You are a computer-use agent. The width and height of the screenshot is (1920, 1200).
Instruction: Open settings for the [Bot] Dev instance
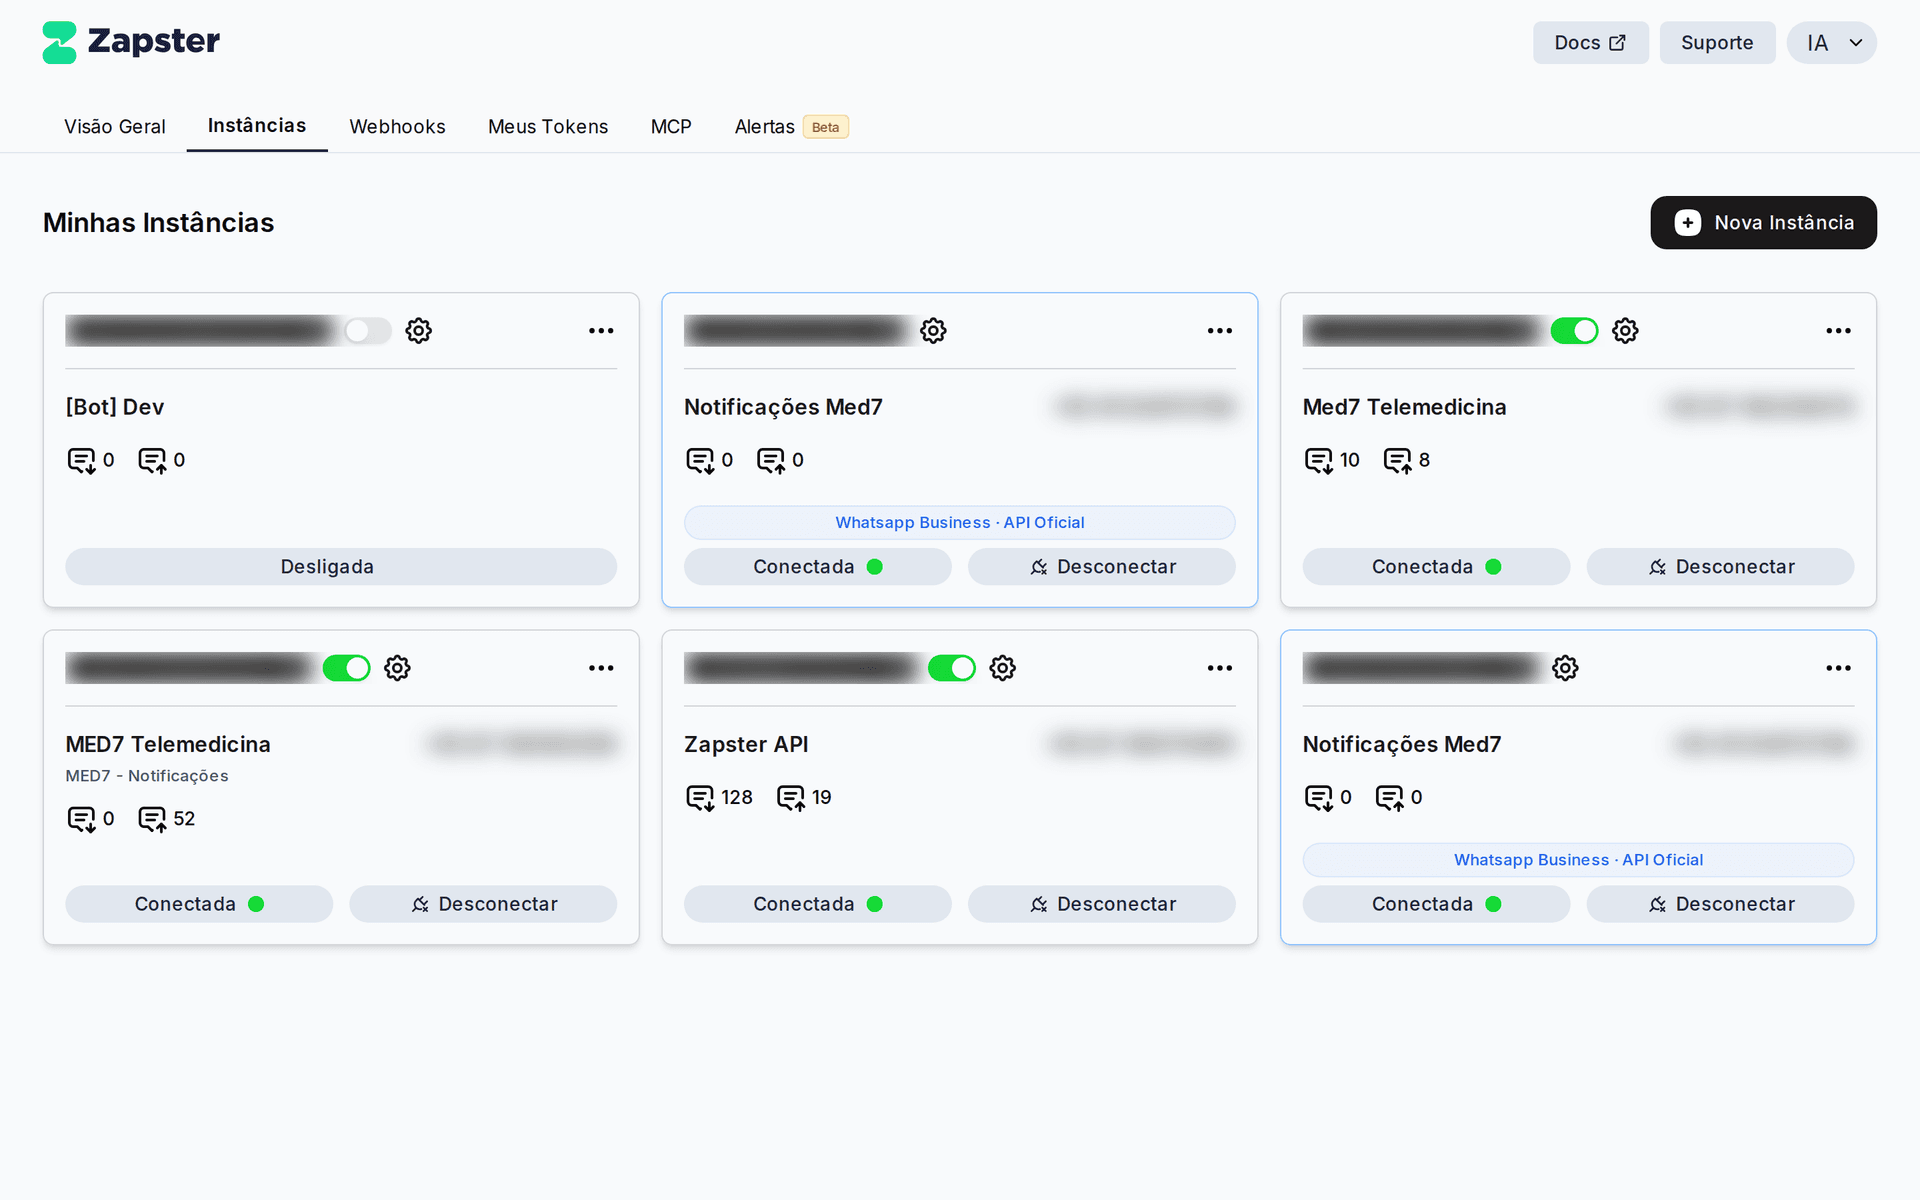(x=418, y=330)
